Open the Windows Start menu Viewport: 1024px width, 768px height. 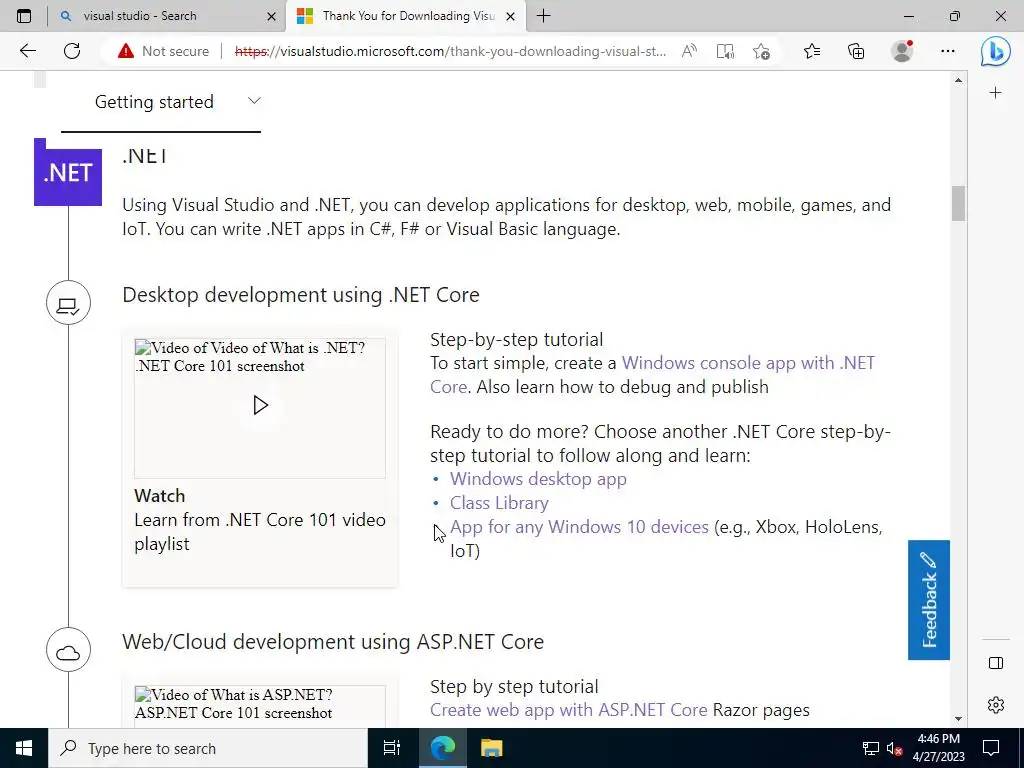click(24, 748)
